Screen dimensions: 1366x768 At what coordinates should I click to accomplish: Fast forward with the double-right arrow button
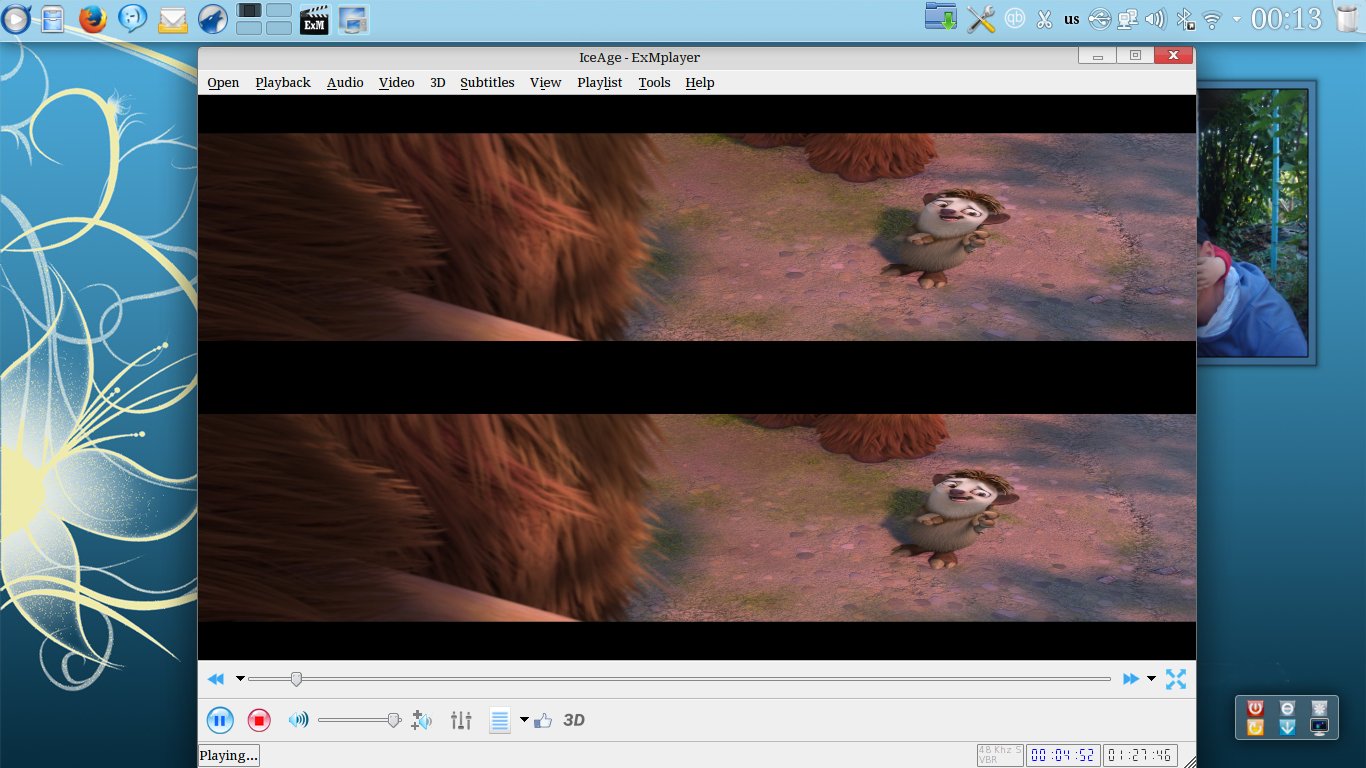1131,679
